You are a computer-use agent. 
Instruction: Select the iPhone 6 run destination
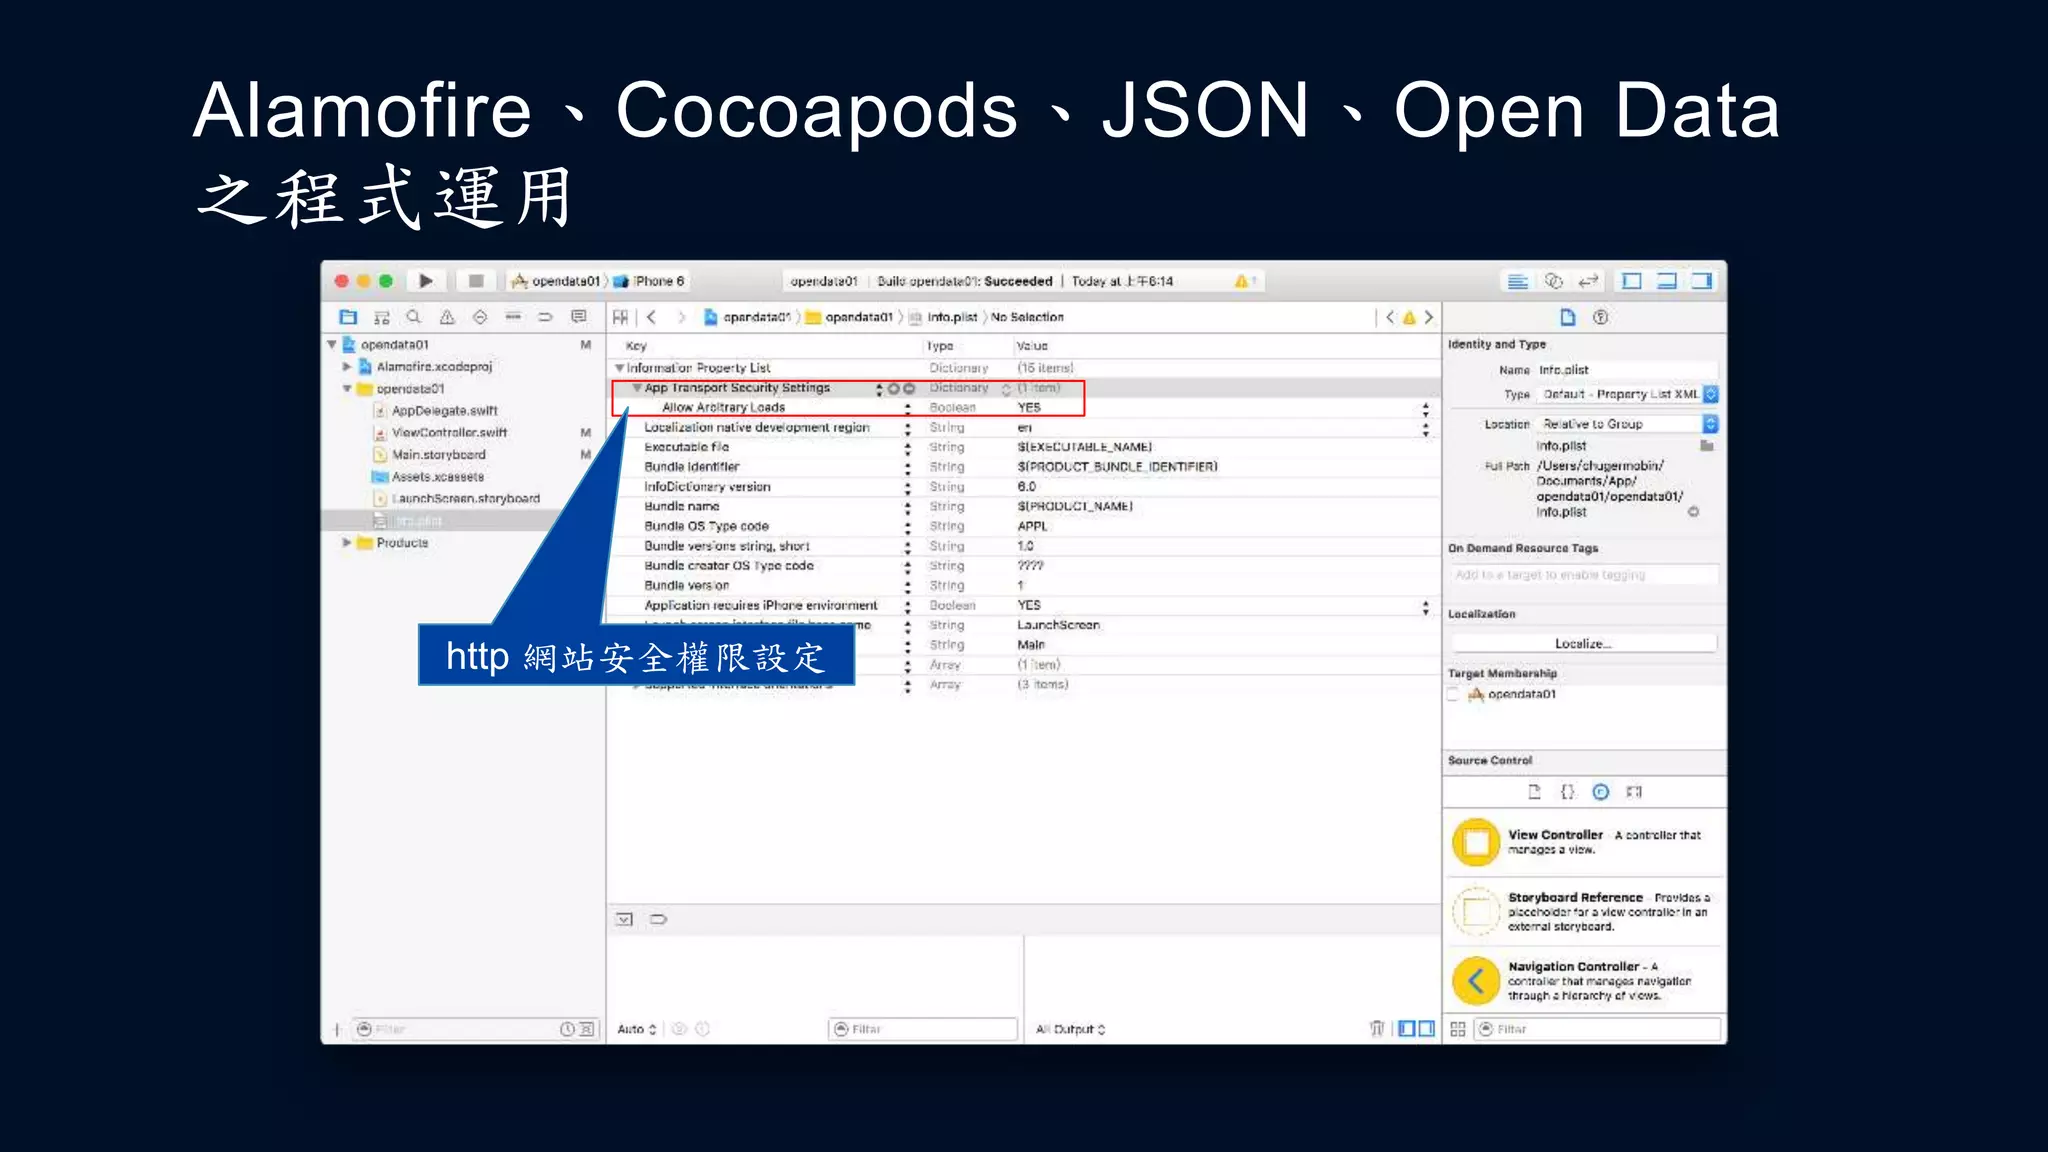tap(649, 281)
